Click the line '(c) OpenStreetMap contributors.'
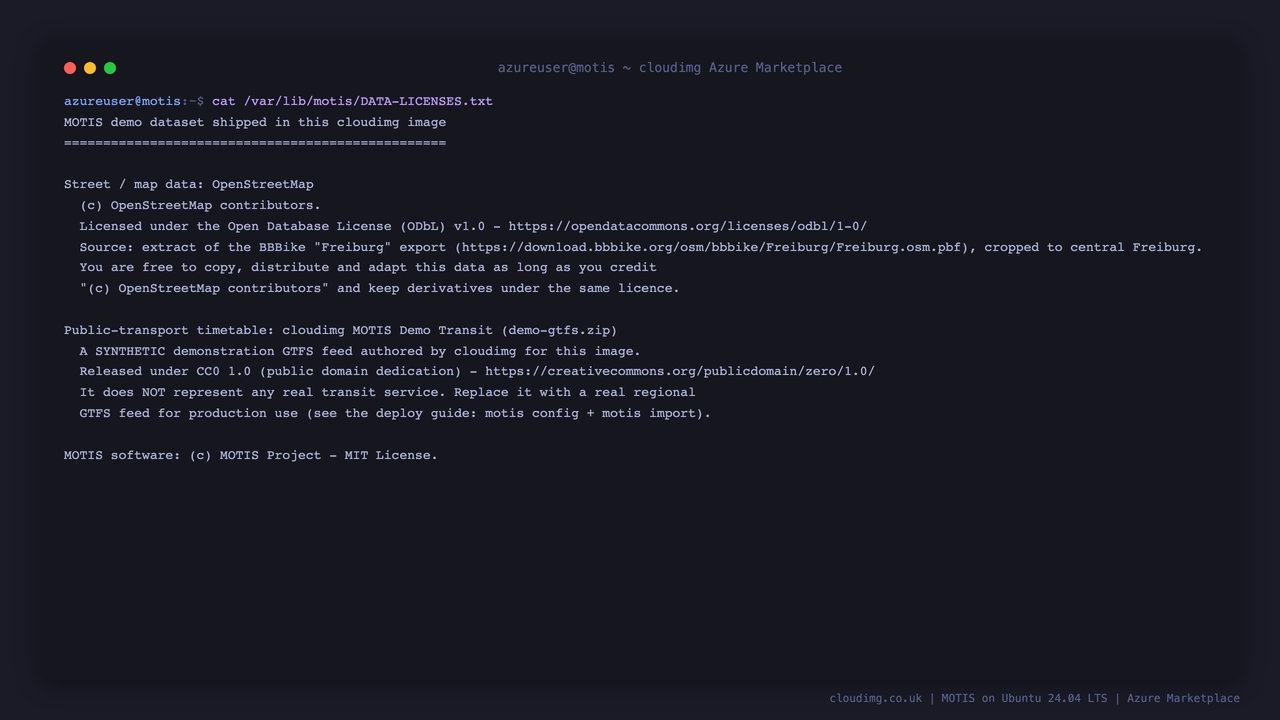 coord(201,205)
